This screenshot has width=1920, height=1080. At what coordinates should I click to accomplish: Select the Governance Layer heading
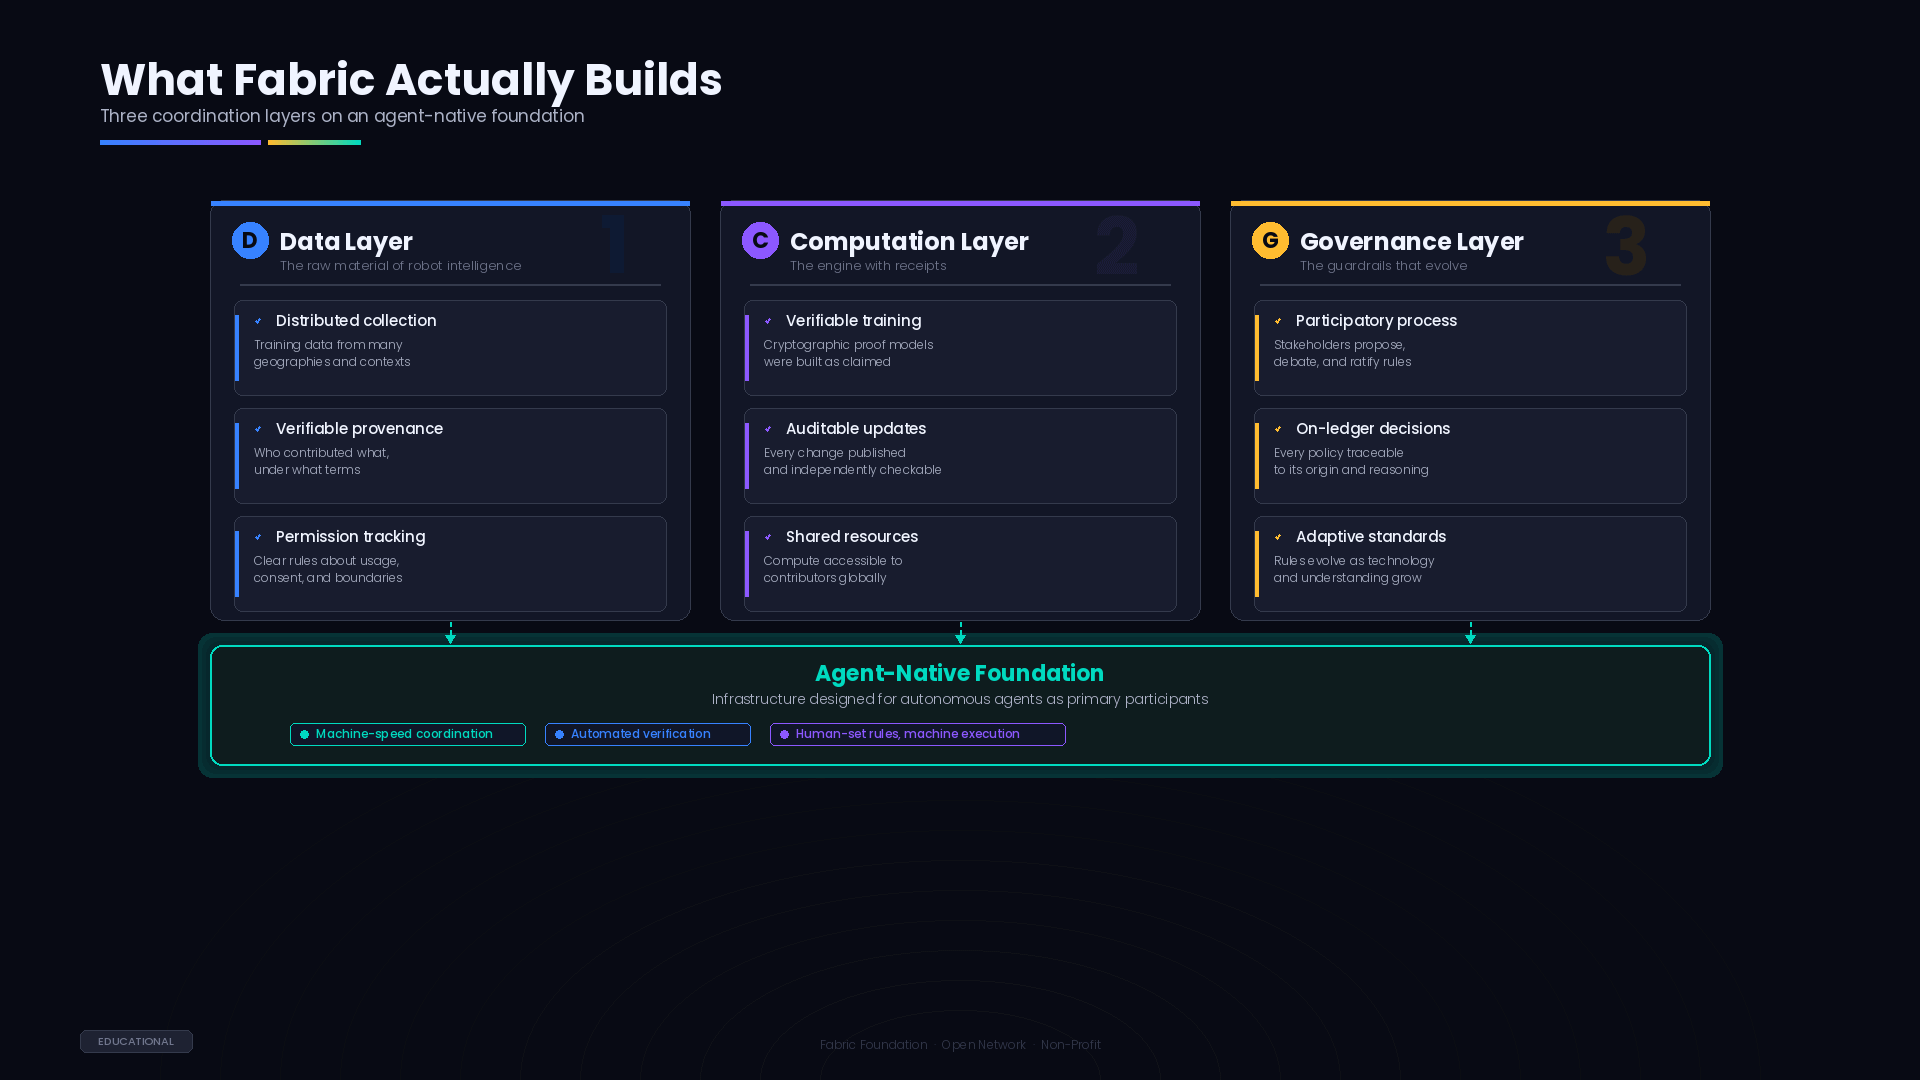[x=1411, y=242]
